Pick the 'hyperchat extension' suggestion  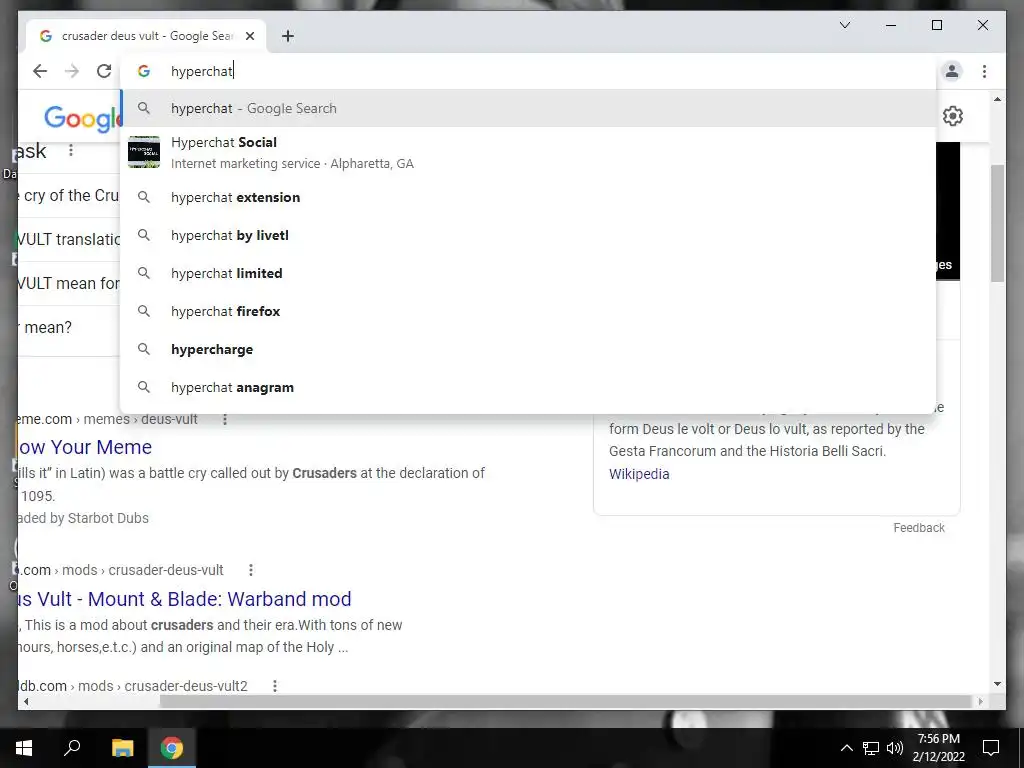528,197
